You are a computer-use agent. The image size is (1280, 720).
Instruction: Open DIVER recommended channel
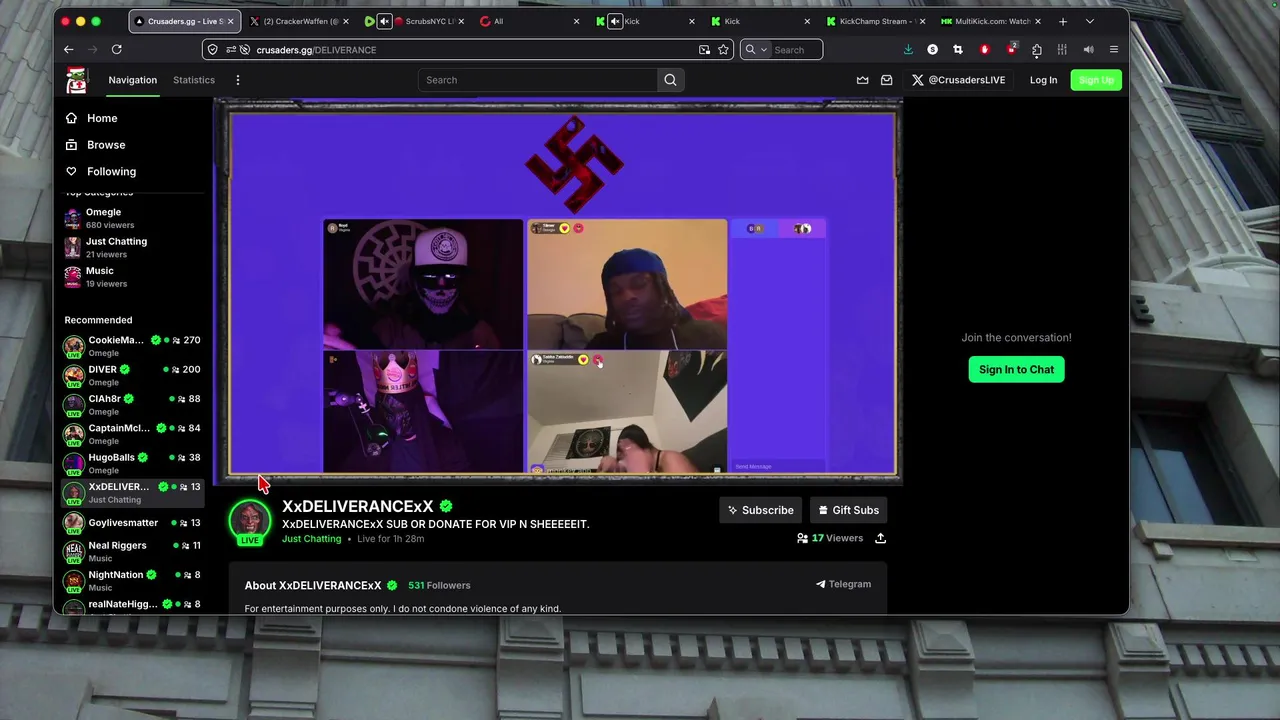click(x=132, y=375)
